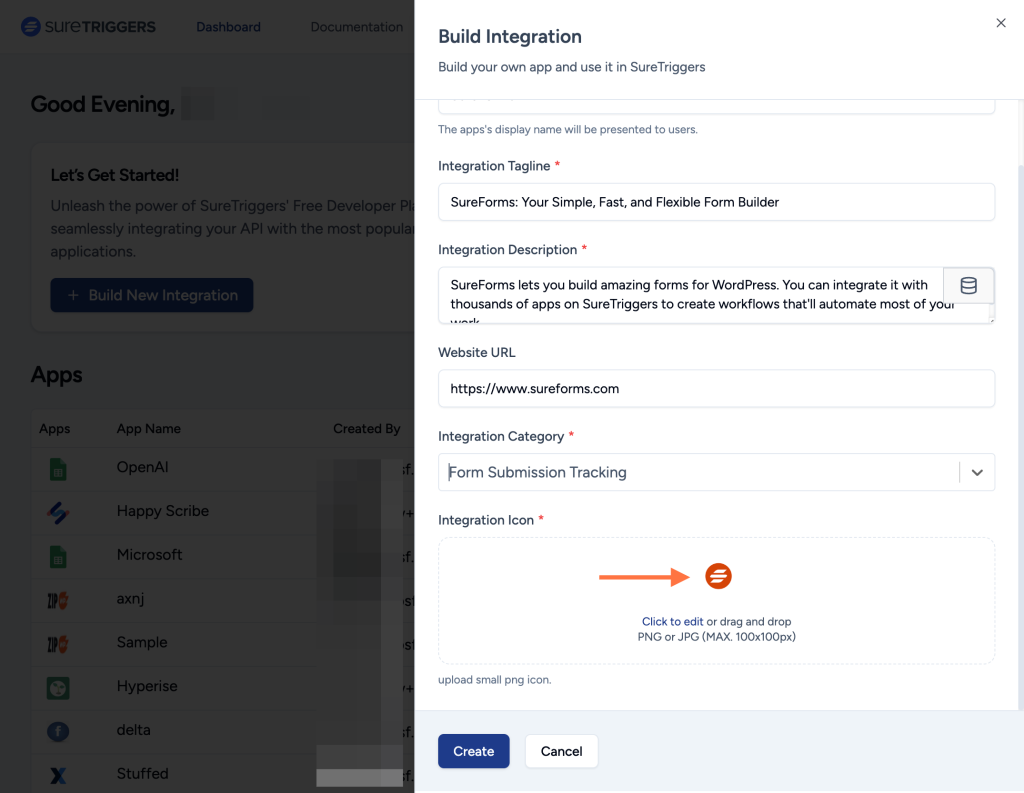Click the axnj Zapier-style app icon
The height and width of the screenshot is (793, 1024).
(x=58, y=598)
